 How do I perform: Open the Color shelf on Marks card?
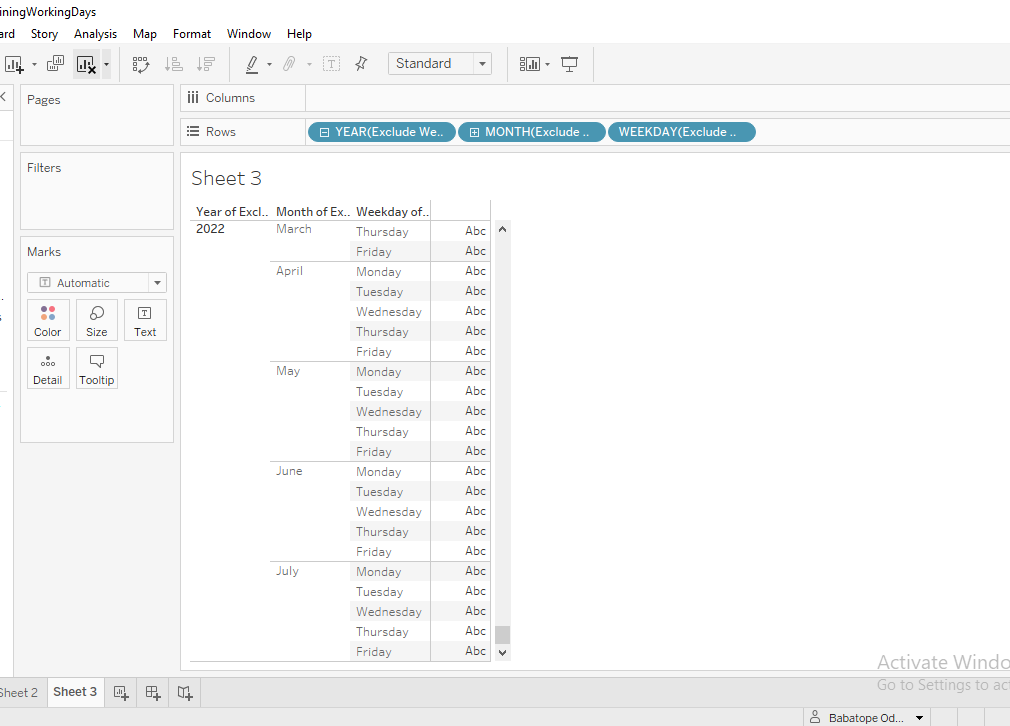[x=47, y=319]
